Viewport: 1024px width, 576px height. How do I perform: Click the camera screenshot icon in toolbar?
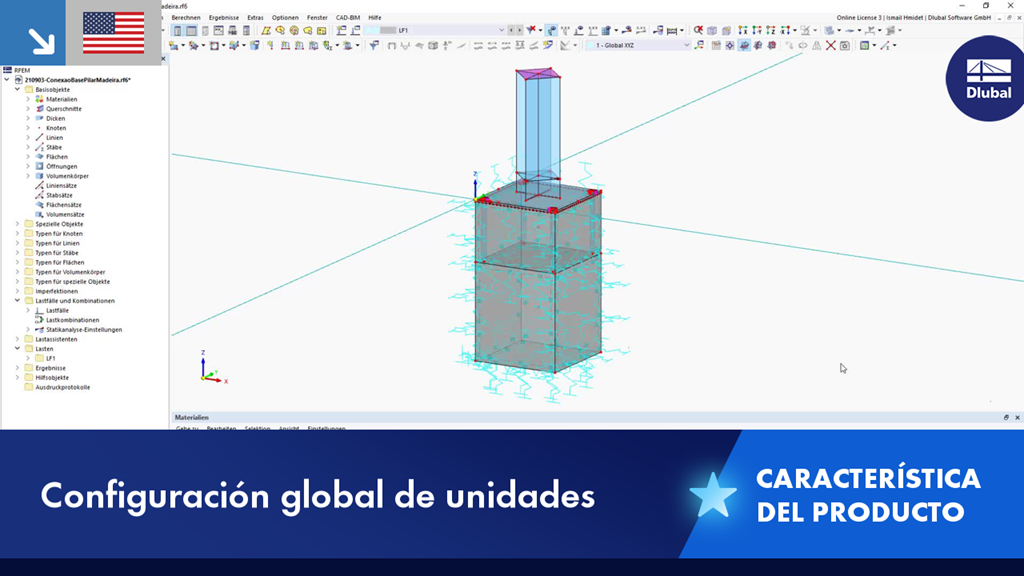[844, 45]
